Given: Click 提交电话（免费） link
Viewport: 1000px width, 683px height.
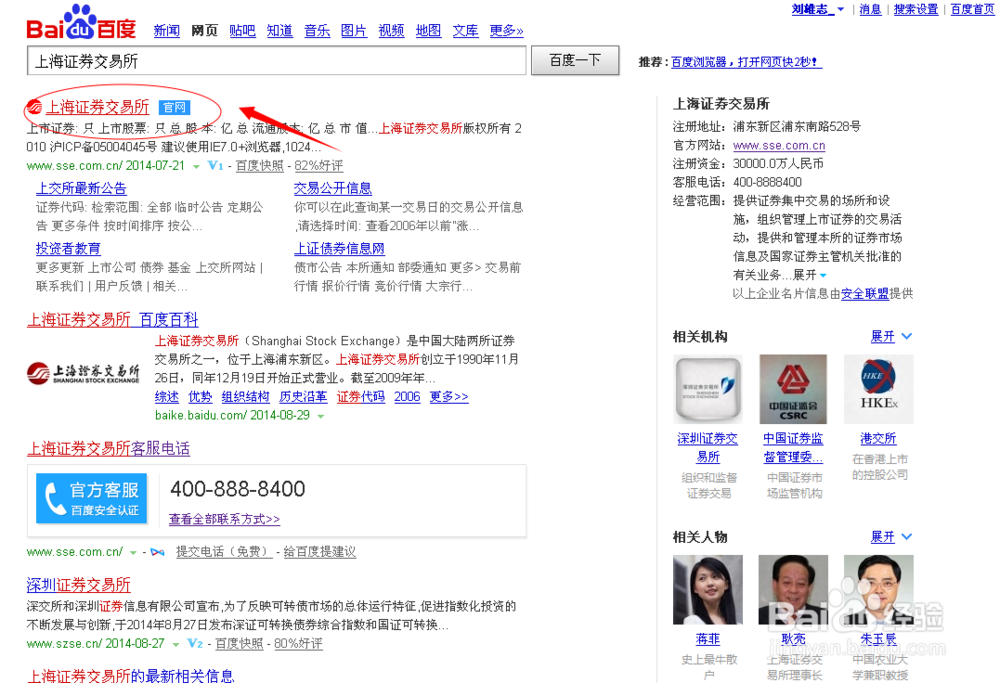Looking at the screenshot, I should pyautogui.click(x=224, y=552).
